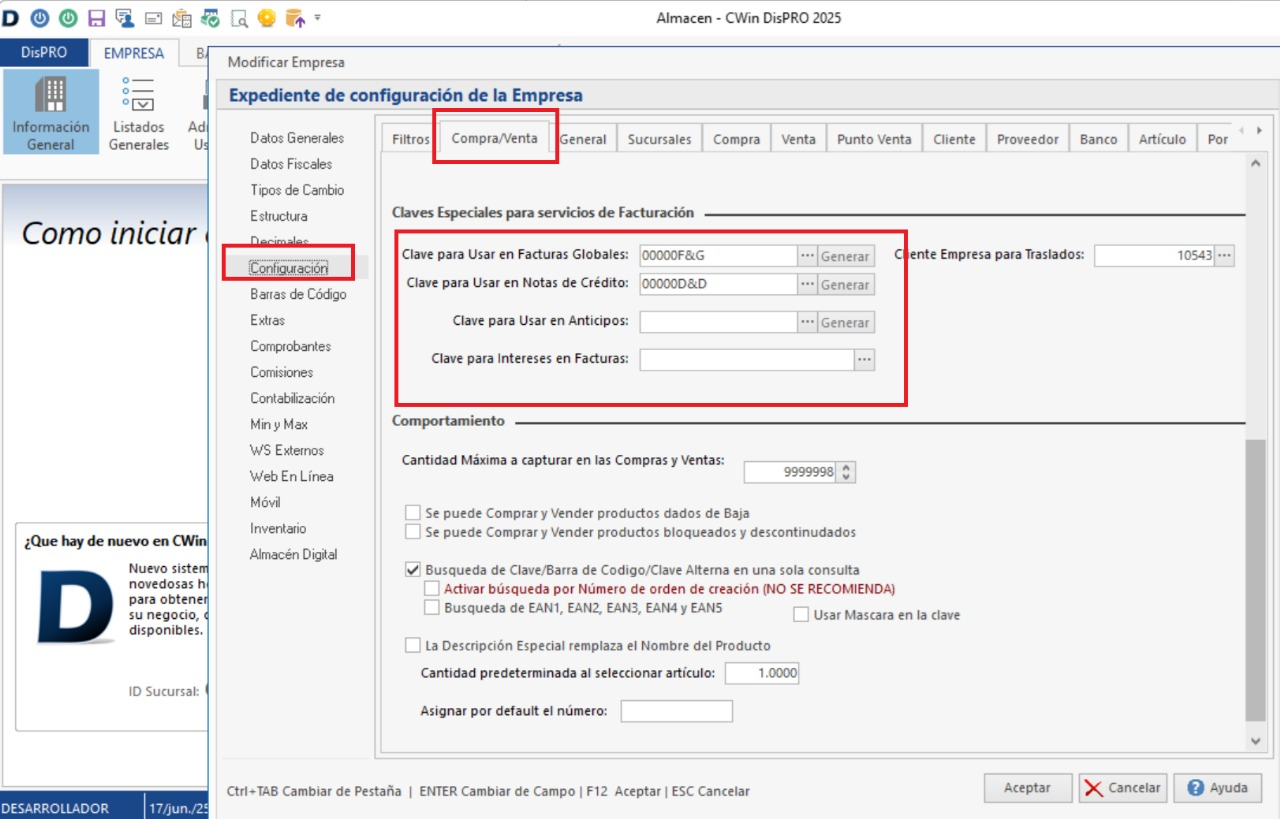This screenshot has height=819, width=1280.
Task: Open lookup for Clave en Facturas Globales
Action: click(807, 256)
